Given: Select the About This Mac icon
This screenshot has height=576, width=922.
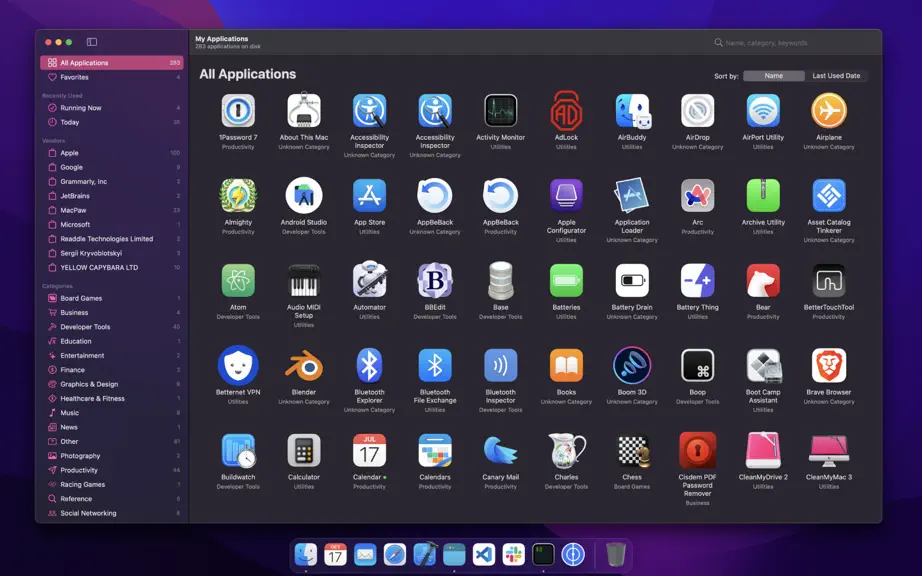Looking at the screenshot, I should (304, 109).
